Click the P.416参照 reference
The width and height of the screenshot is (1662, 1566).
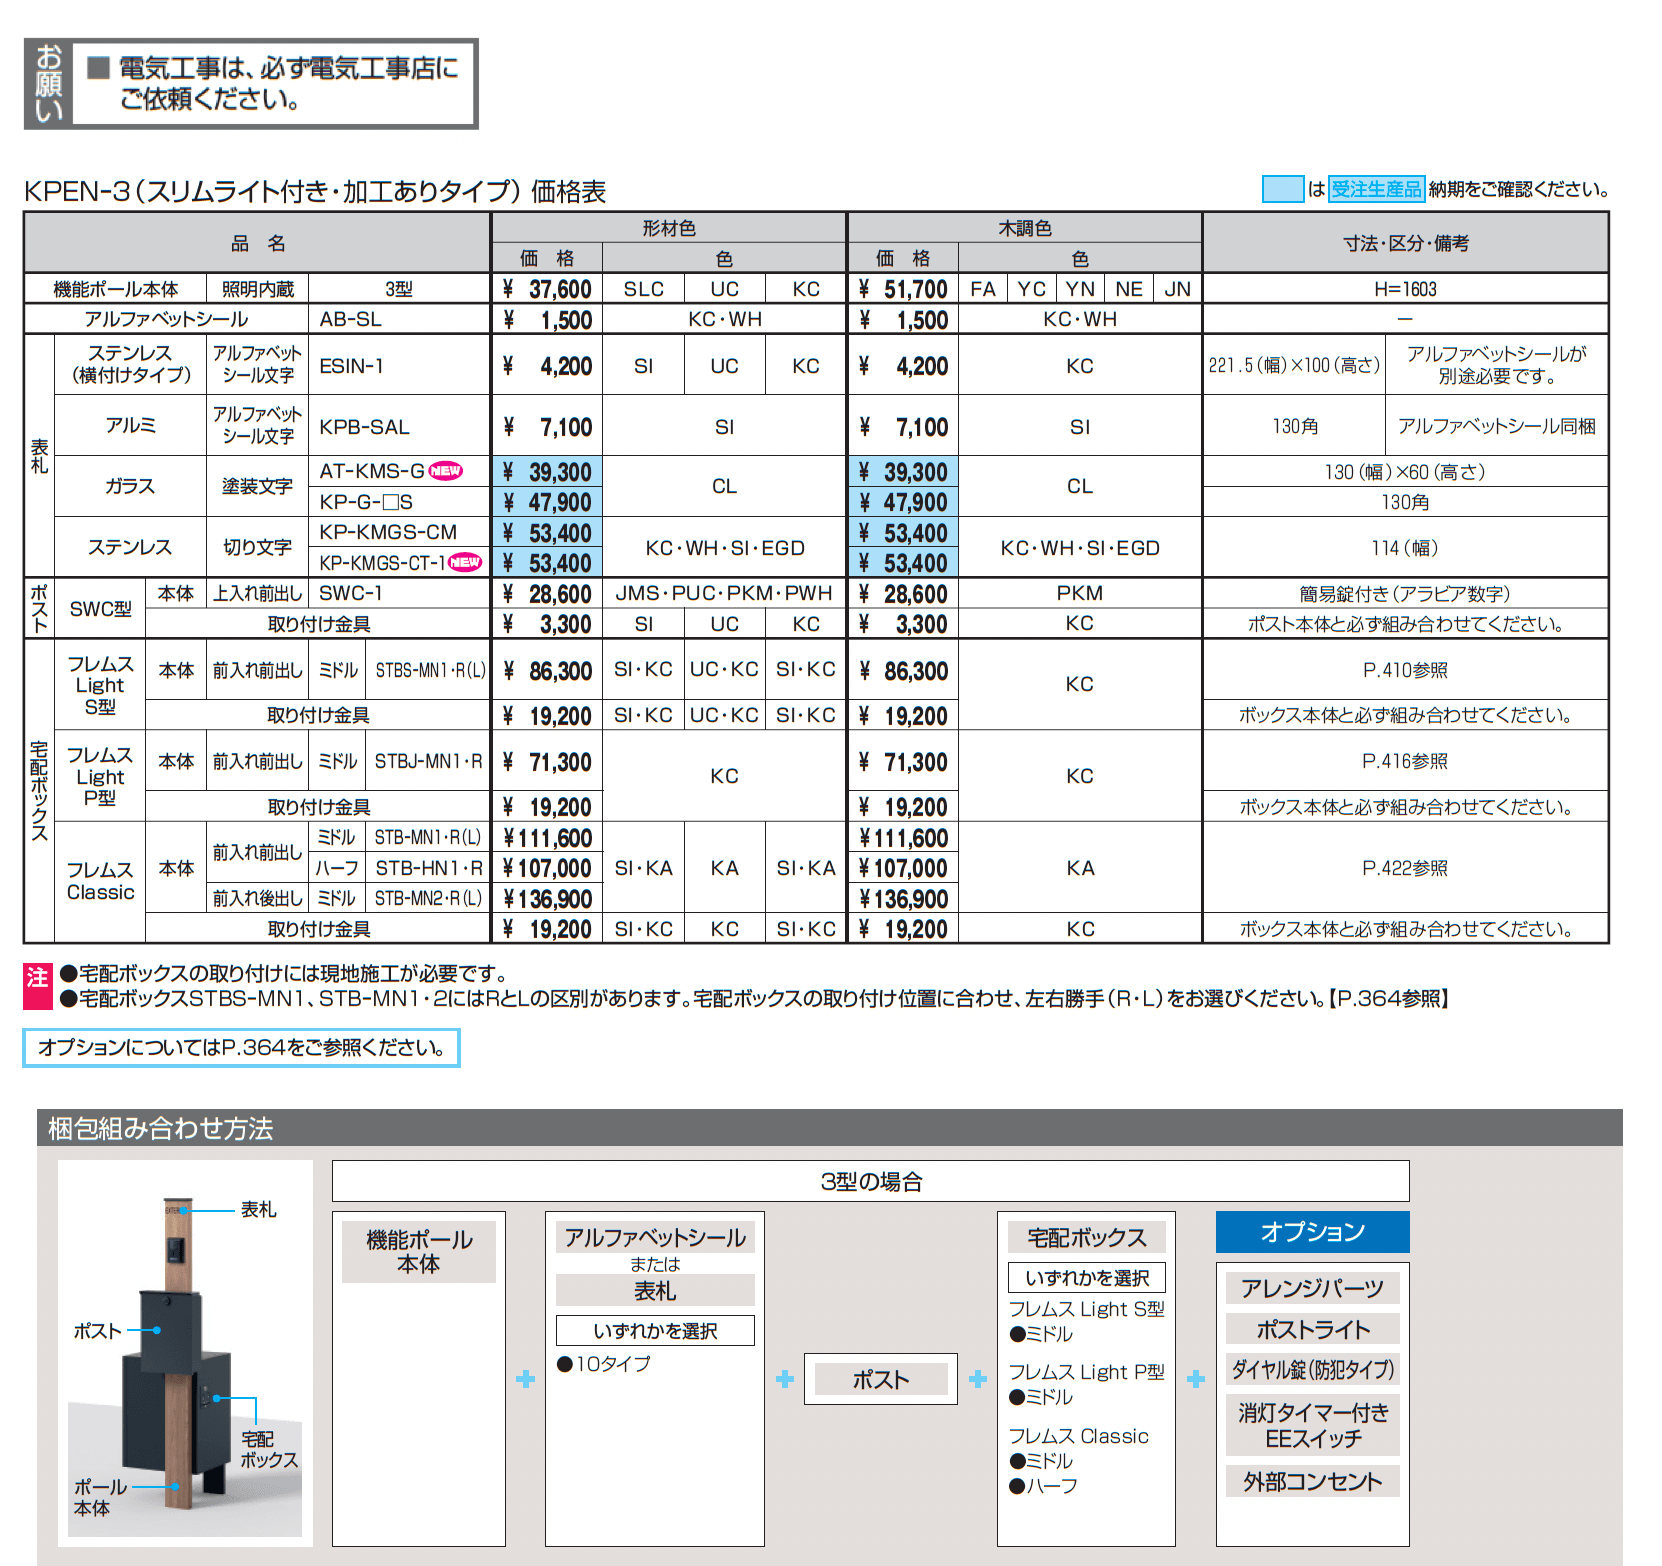(1405, 761)
